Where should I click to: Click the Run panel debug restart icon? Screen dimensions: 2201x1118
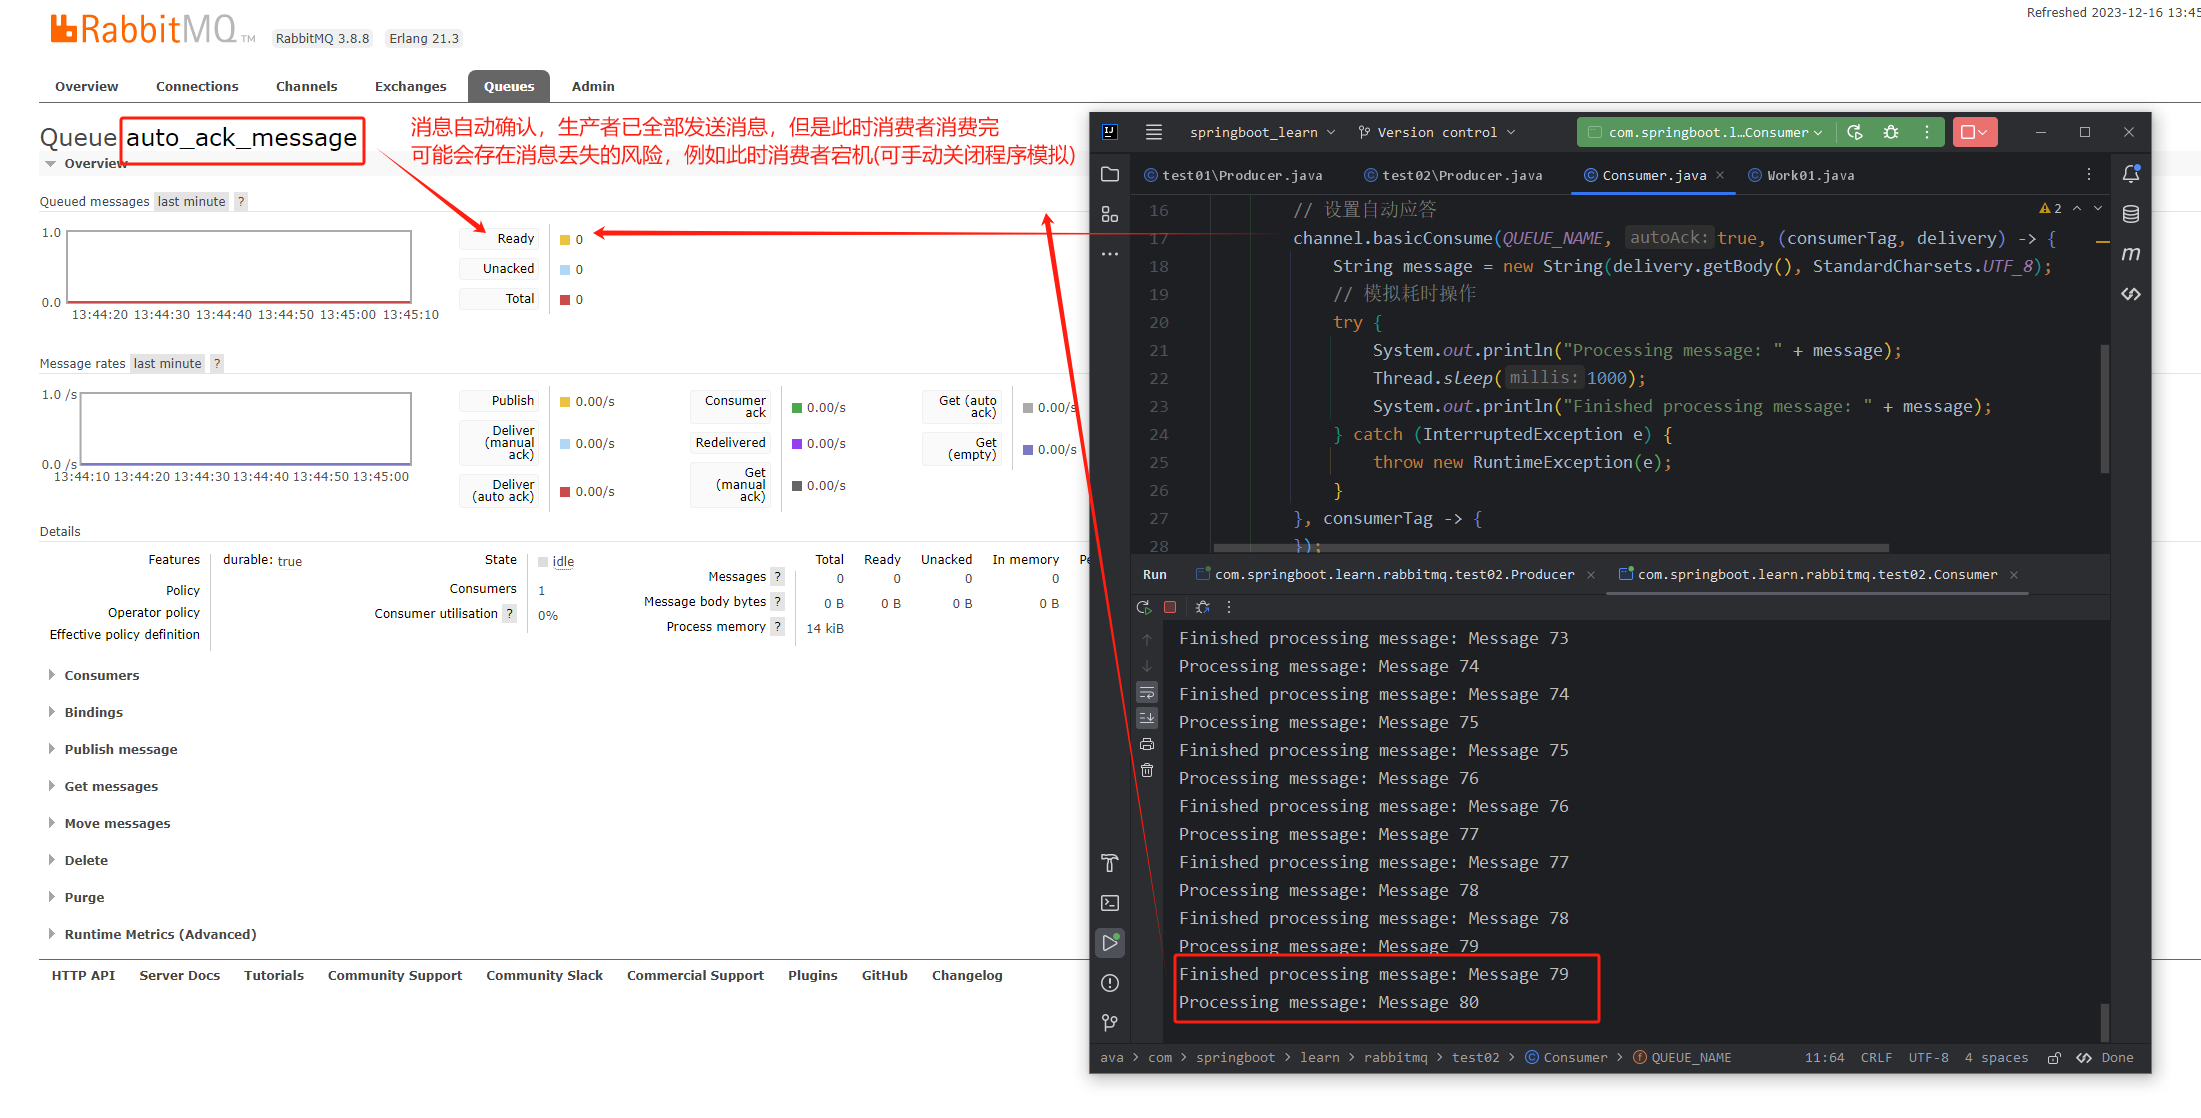tap(1203, 607)
